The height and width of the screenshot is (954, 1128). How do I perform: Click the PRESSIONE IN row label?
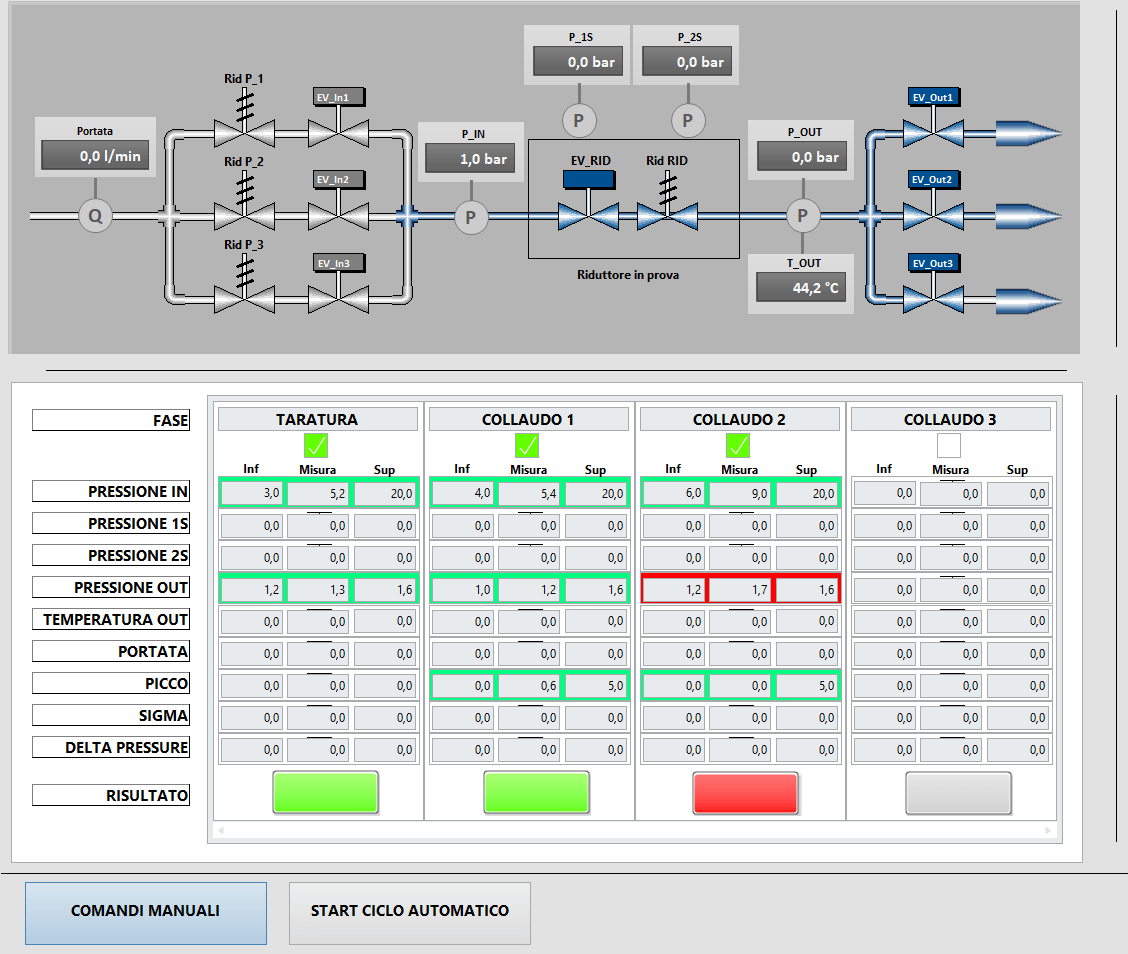pyautogui.click(x=111, y=491)
